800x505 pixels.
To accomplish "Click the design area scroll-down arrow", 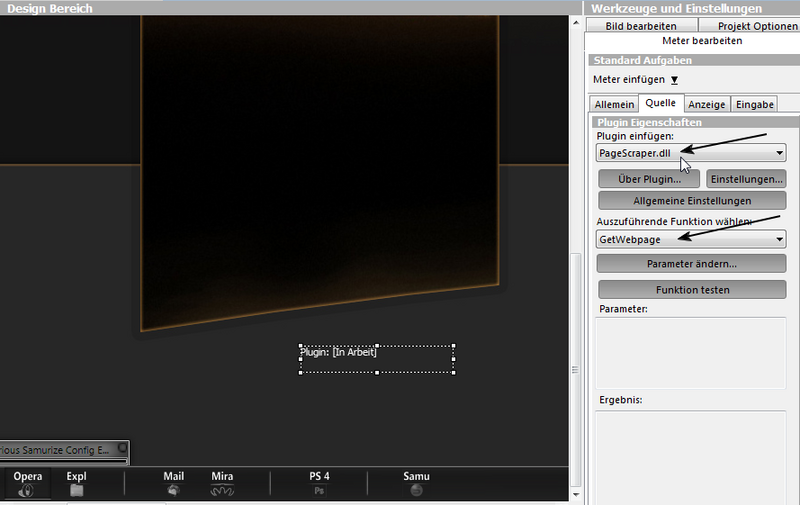I will (x=576, y=494).
